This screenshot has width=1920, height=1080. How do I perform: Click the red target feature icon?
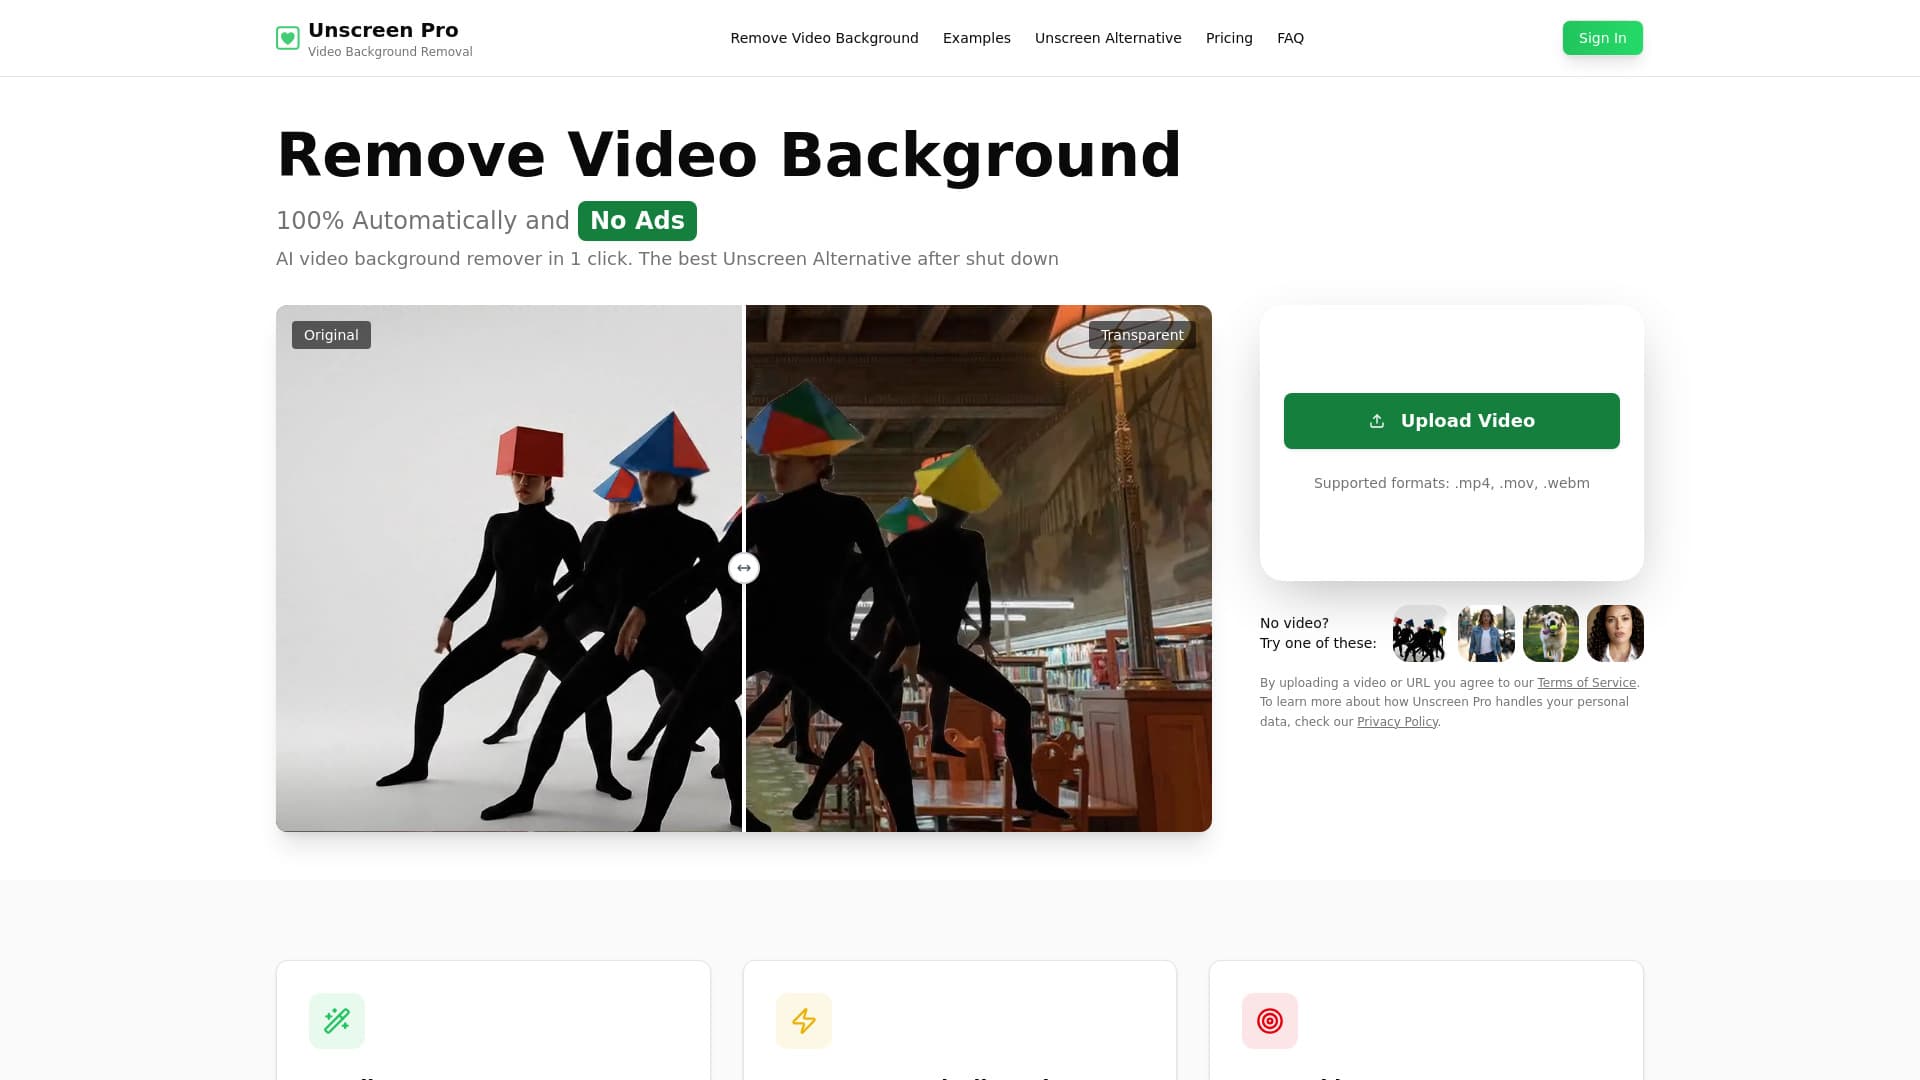pyautogui.click(x=1270, y=1021)
